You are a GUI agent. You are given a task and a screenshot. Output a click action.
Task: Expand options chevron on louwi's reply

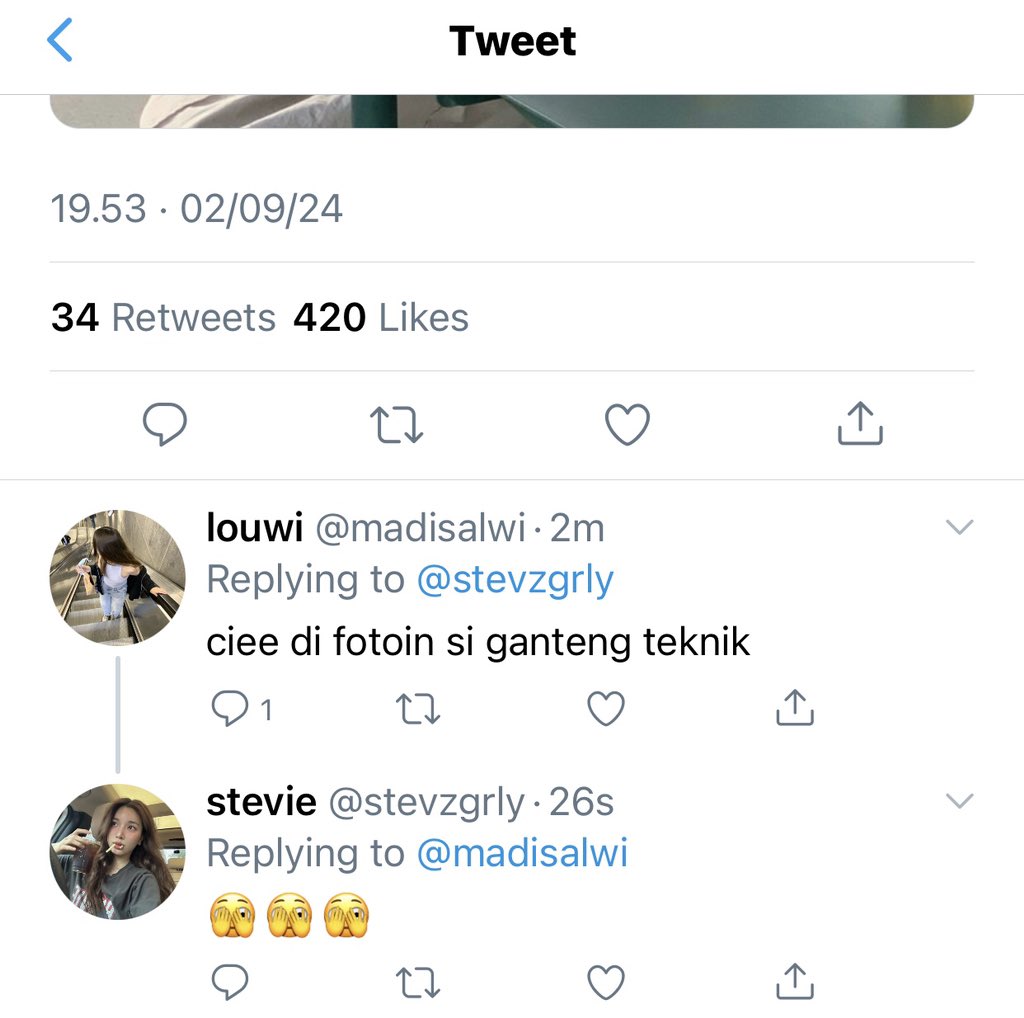pyautogui.click(x=959, y=527)
